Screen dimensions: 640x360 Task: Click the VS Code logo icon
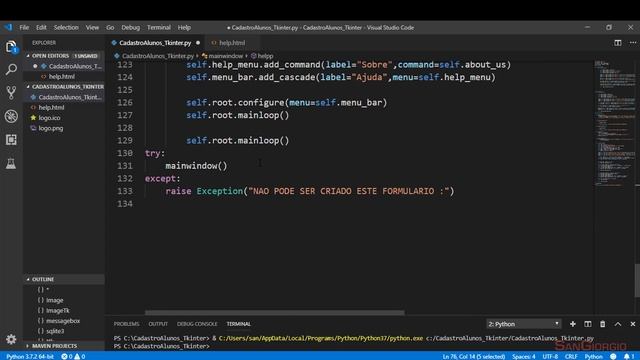8,27
